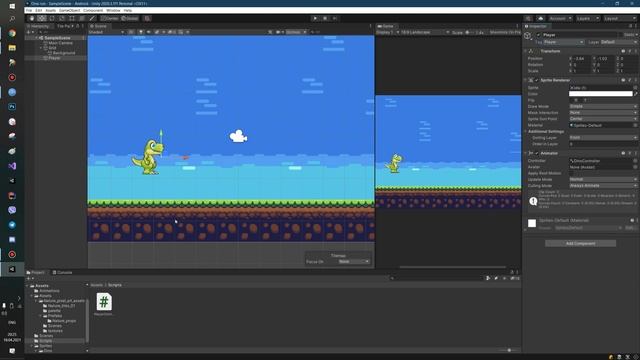Open Scene camera settings icon
This screenshot has width=640, height=360.
coord(279,32)
